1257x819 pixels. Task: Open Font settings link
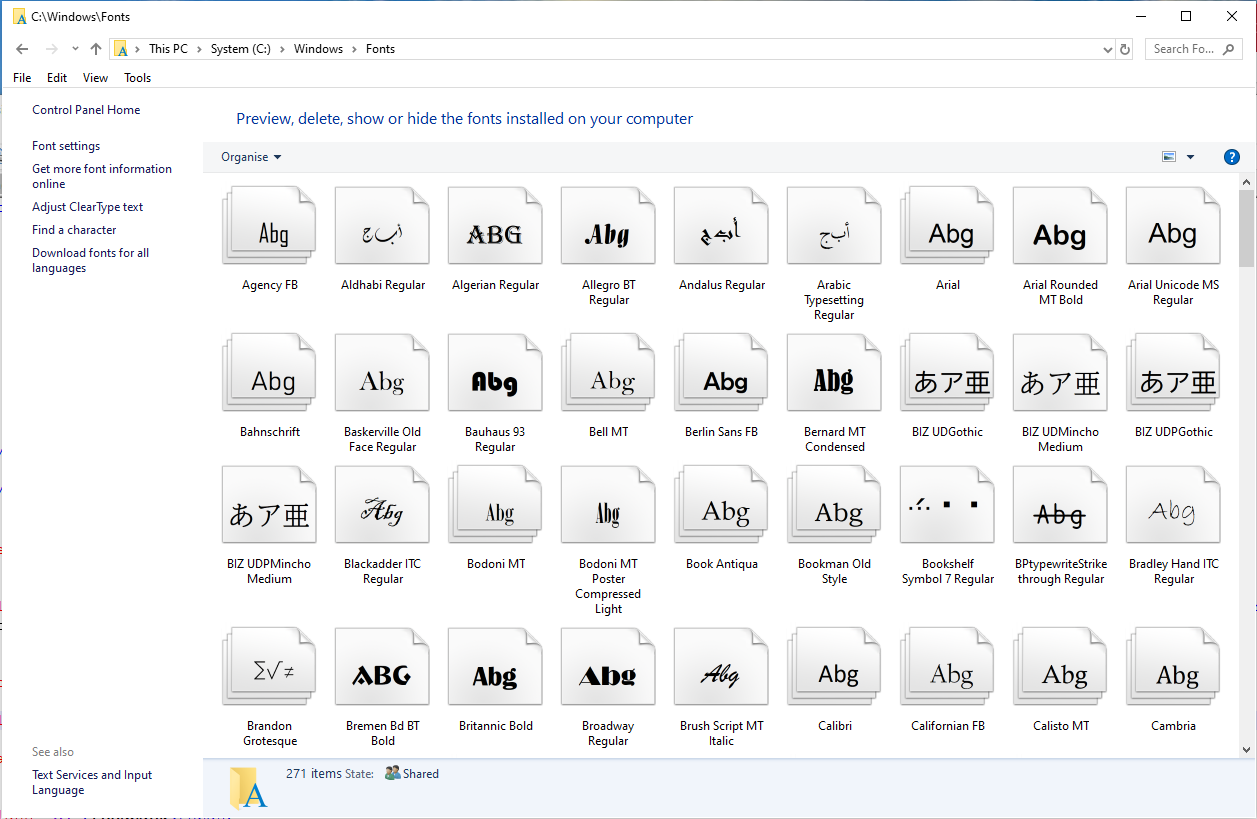pyautogui.click(x=66, y=146)
